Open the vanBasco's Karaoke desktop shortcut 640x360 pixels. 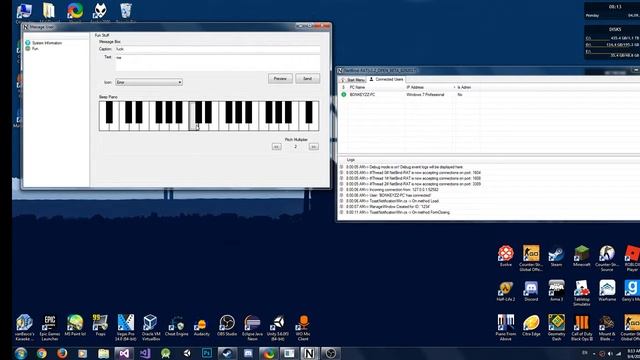tap(24, 328)
